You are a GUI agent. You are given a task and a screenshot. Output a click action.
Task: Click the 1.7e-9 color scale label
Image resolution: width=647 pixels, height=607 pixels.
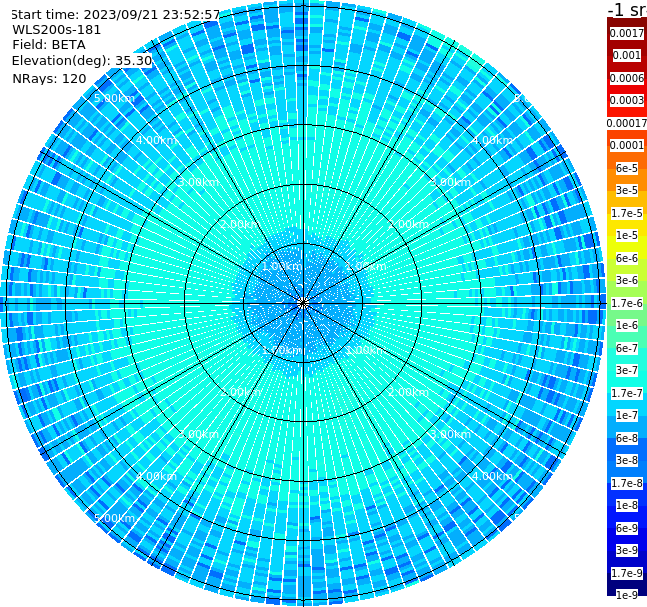627,573
